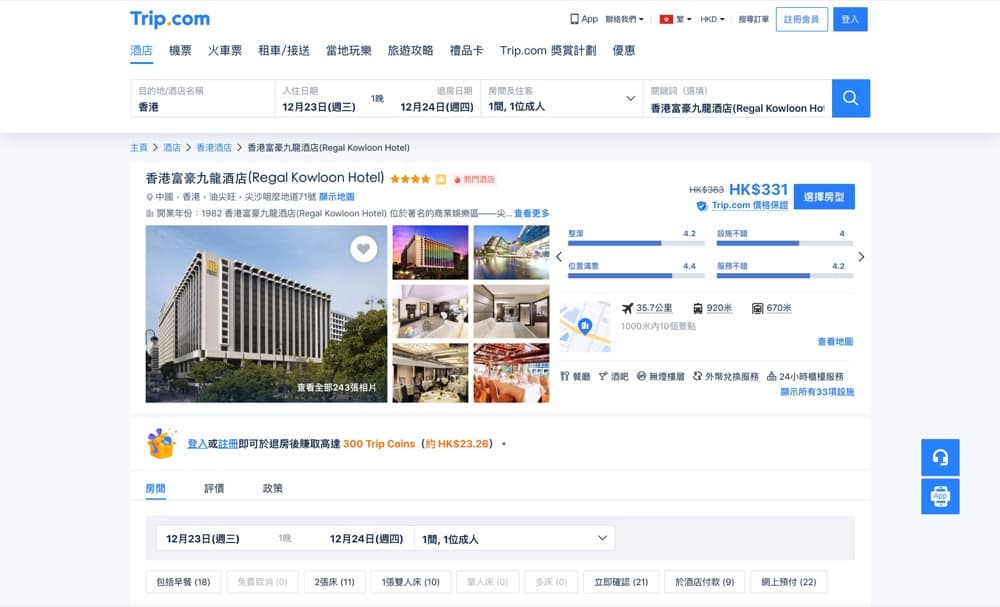The height and width of the screenshot is (607, 1000).
Task: Open the small map thumbnail
Action: click(585, 326)
